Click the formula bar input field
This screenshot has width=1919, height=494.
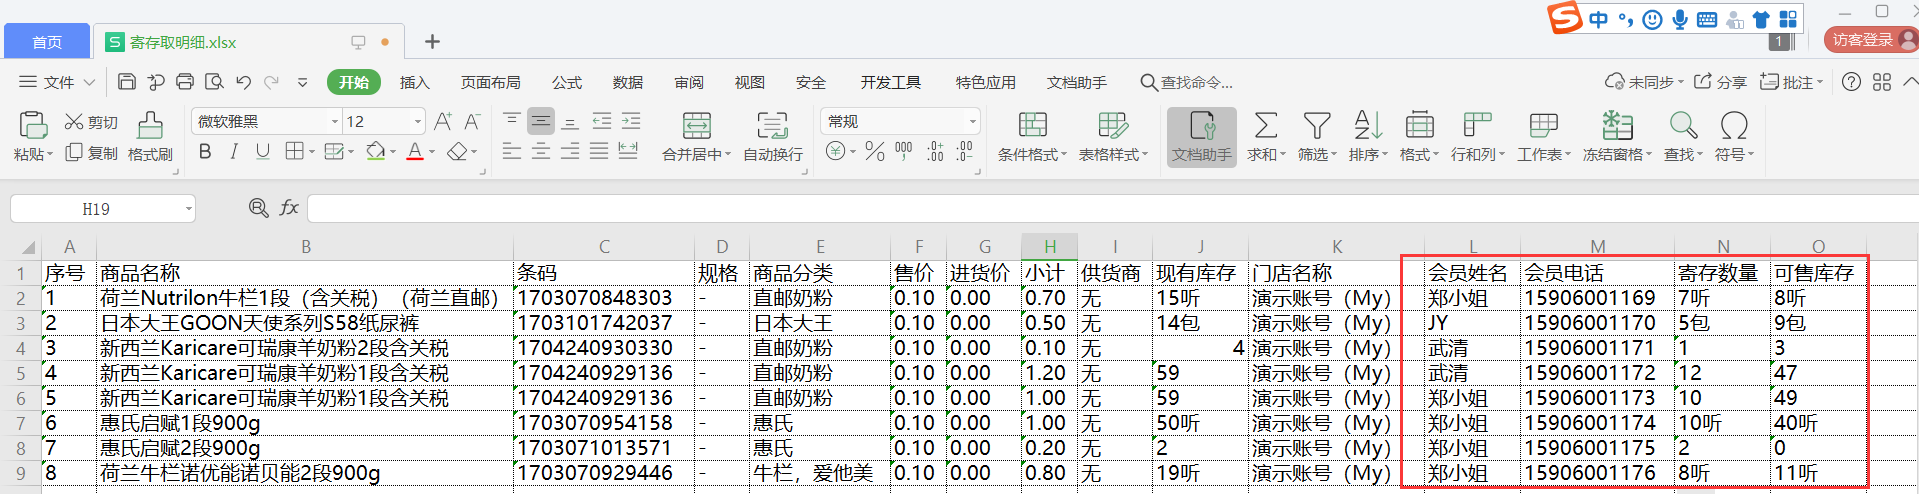coord(1112,208)
